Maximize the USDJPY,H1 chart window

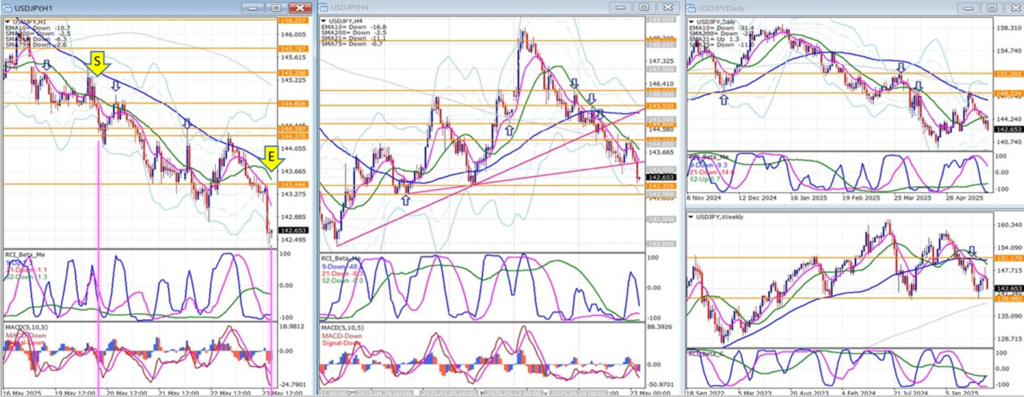[276, 8]
